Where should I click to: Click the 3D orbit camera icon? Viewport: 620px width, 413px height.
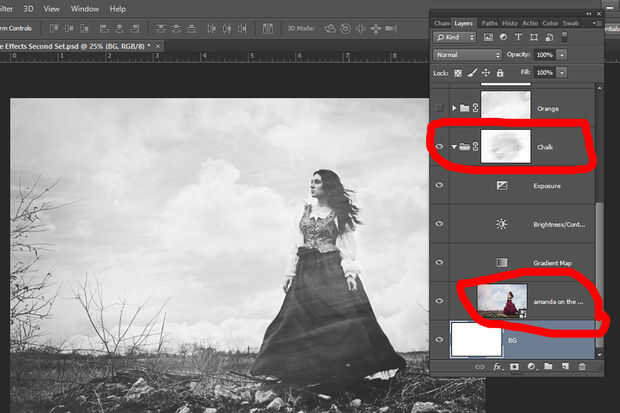(330, 28)
